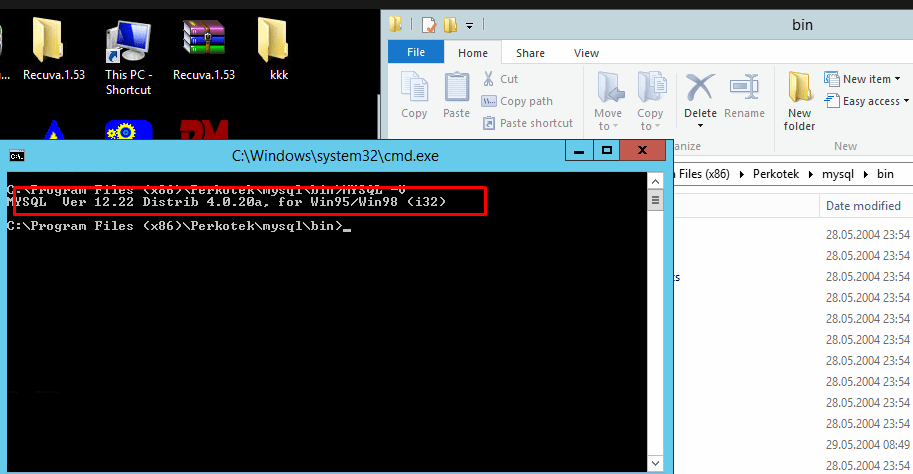Click the Rename icon in ribbon
Viewport: 913px width, 474px height.
(744, 96)
